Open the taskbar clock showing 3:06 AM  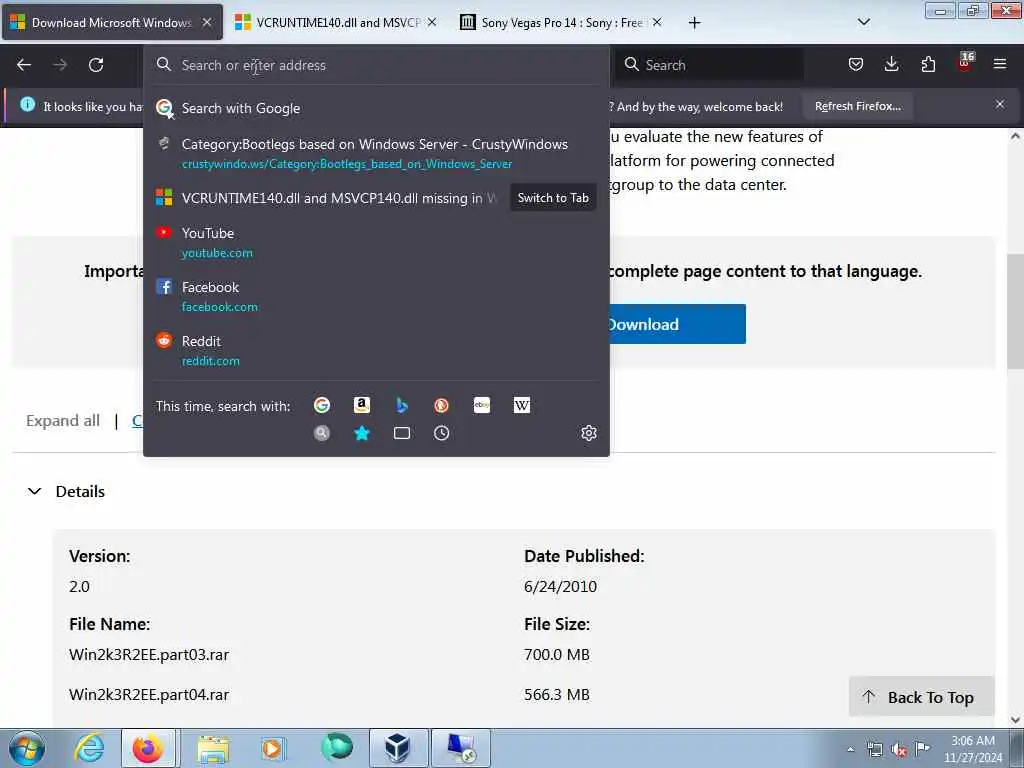coord(972,749)
